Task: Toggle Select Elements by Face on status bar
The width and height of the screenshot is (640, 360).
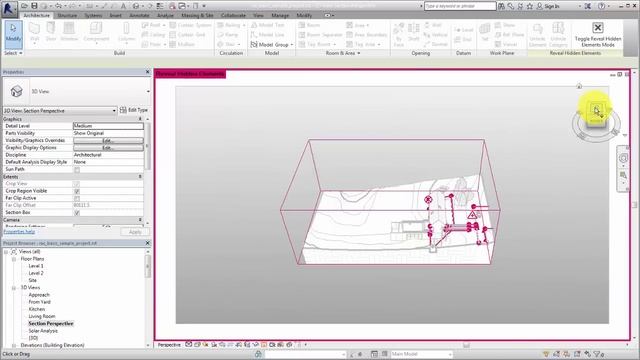Action: click(577, 354)
